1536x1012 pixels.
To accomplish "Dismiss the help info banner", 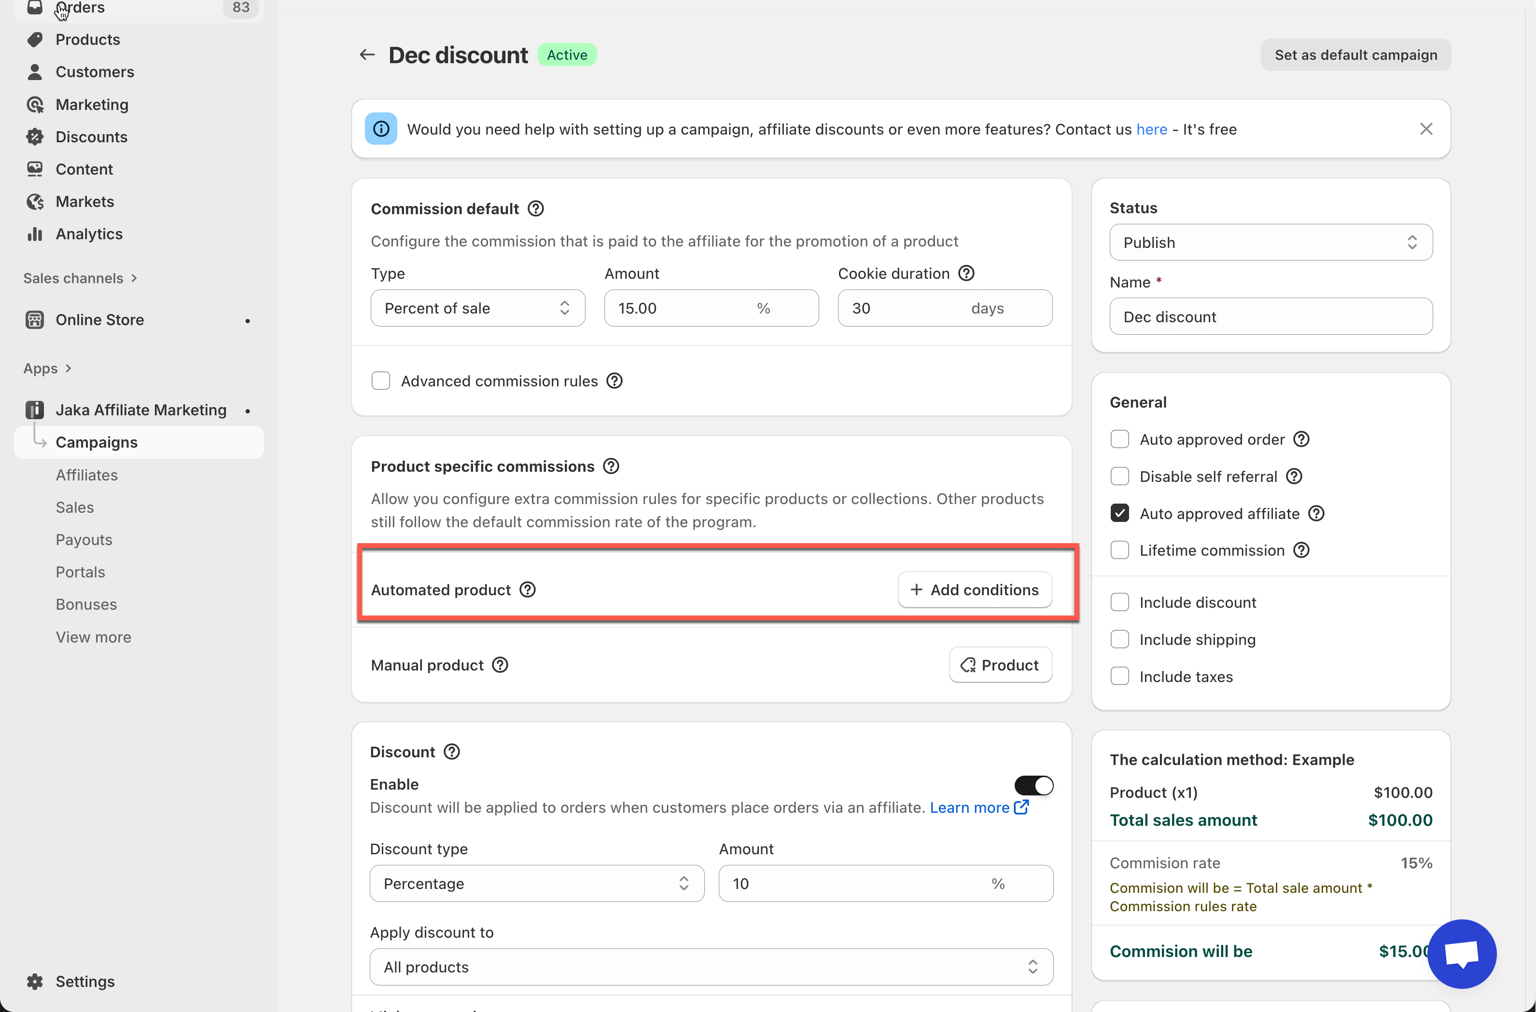I will coord(1425,129).
